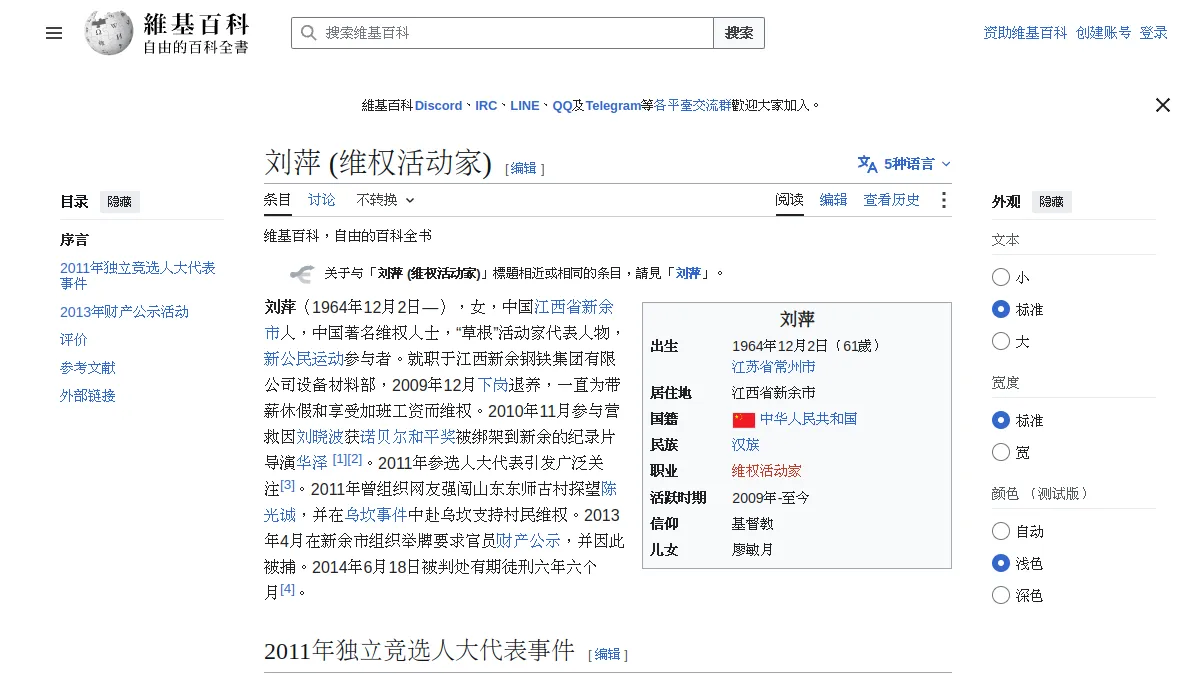Select wide width 宽 option
The width and height of the screenshot is (1200, 675).
(1001, 452)
